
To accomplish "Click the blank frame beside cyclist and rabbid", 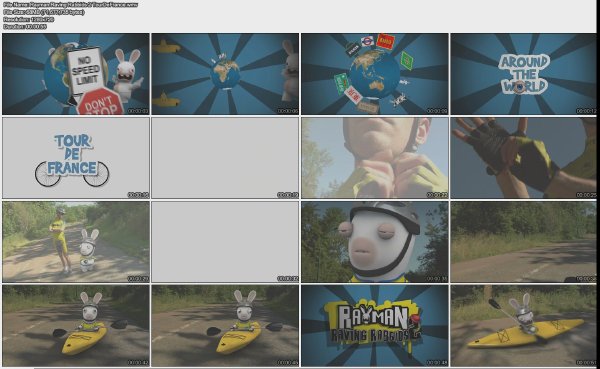I will click(x=225, y=242).
